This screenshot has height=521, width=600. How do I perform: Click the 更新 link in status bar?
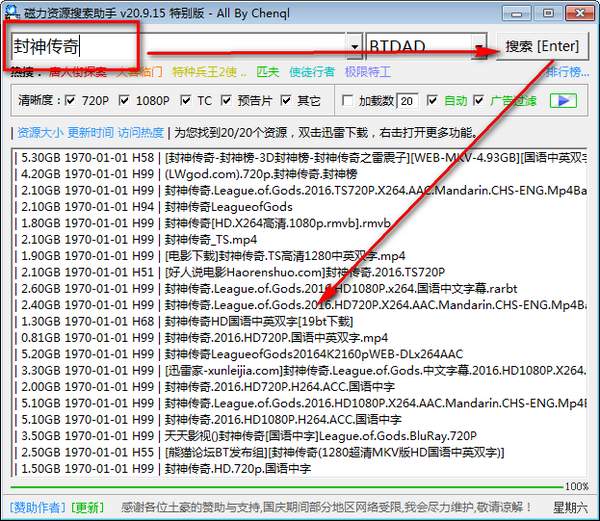(x=88, y=508)
